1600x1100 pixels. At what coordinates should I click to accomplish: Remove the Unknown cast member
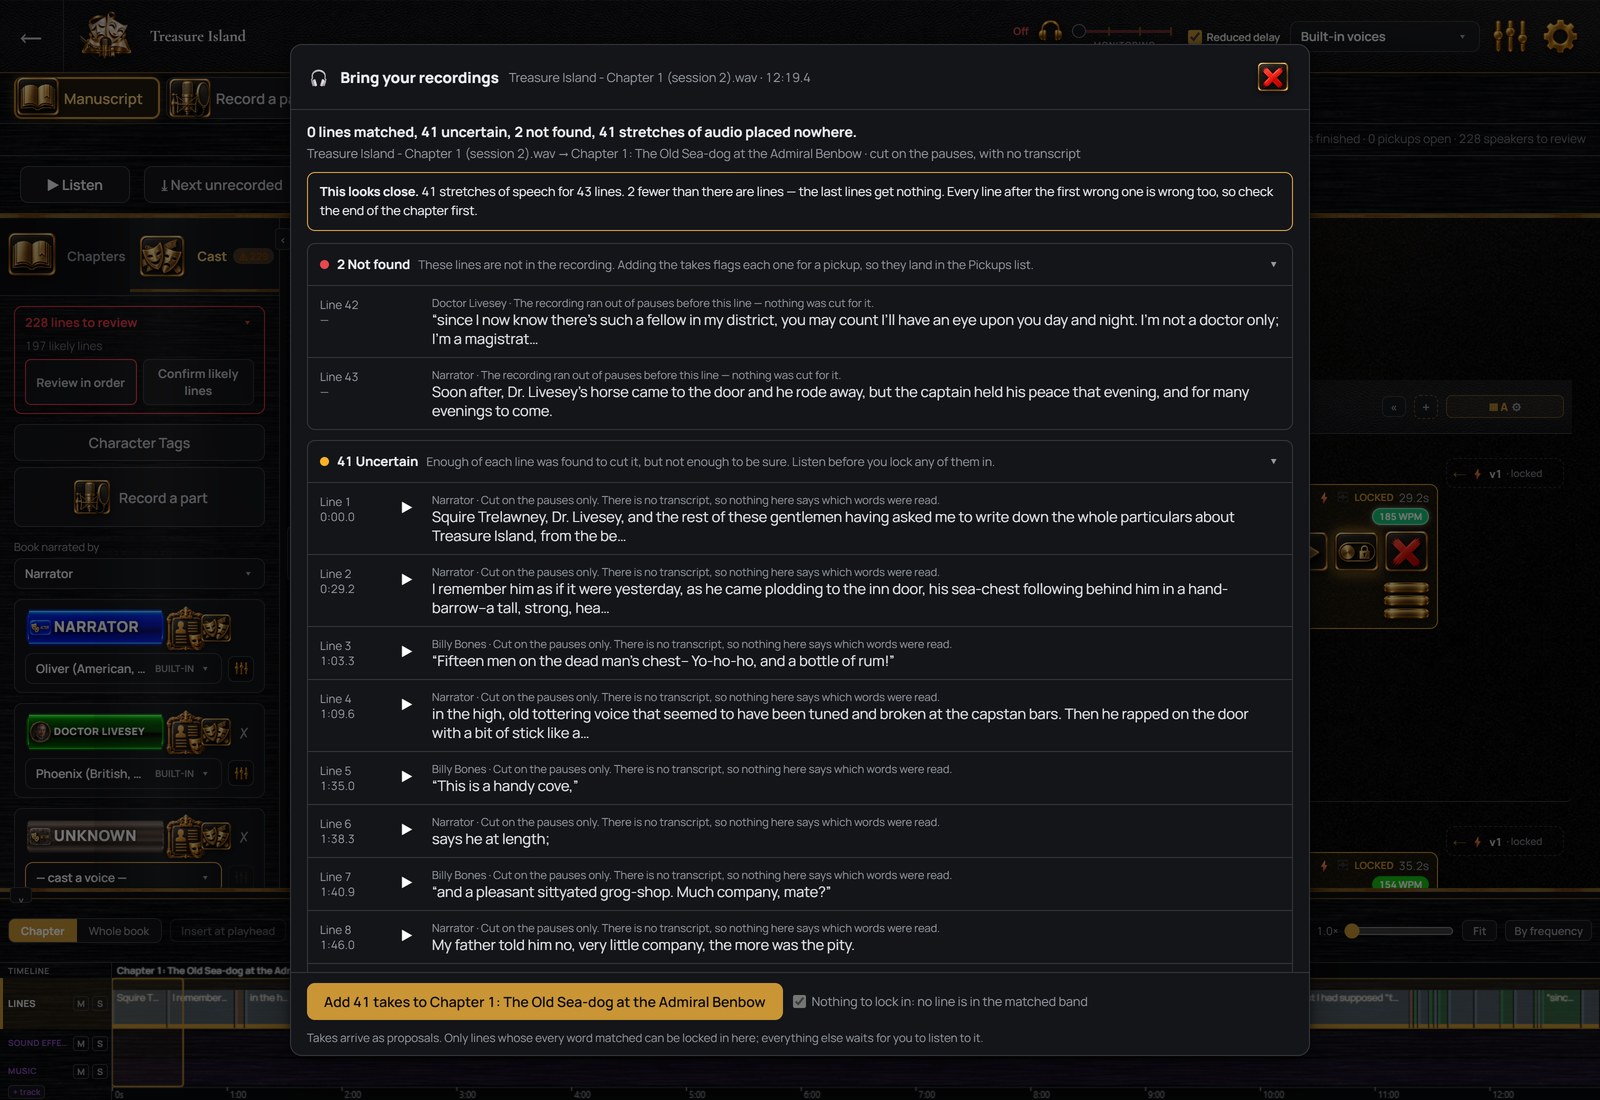click(244, 837)
